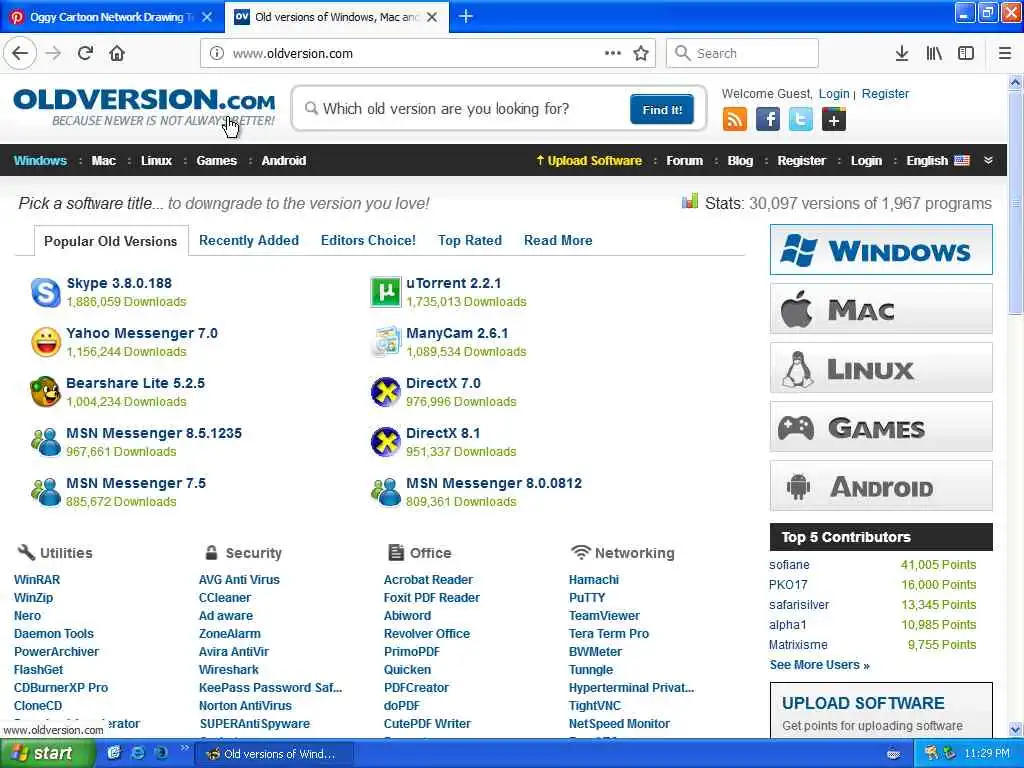Open Games in the navigation bar
Image resolution: width=1024 pixels, height=768 pixels.
pyautogui.click(x=216, y=161)
